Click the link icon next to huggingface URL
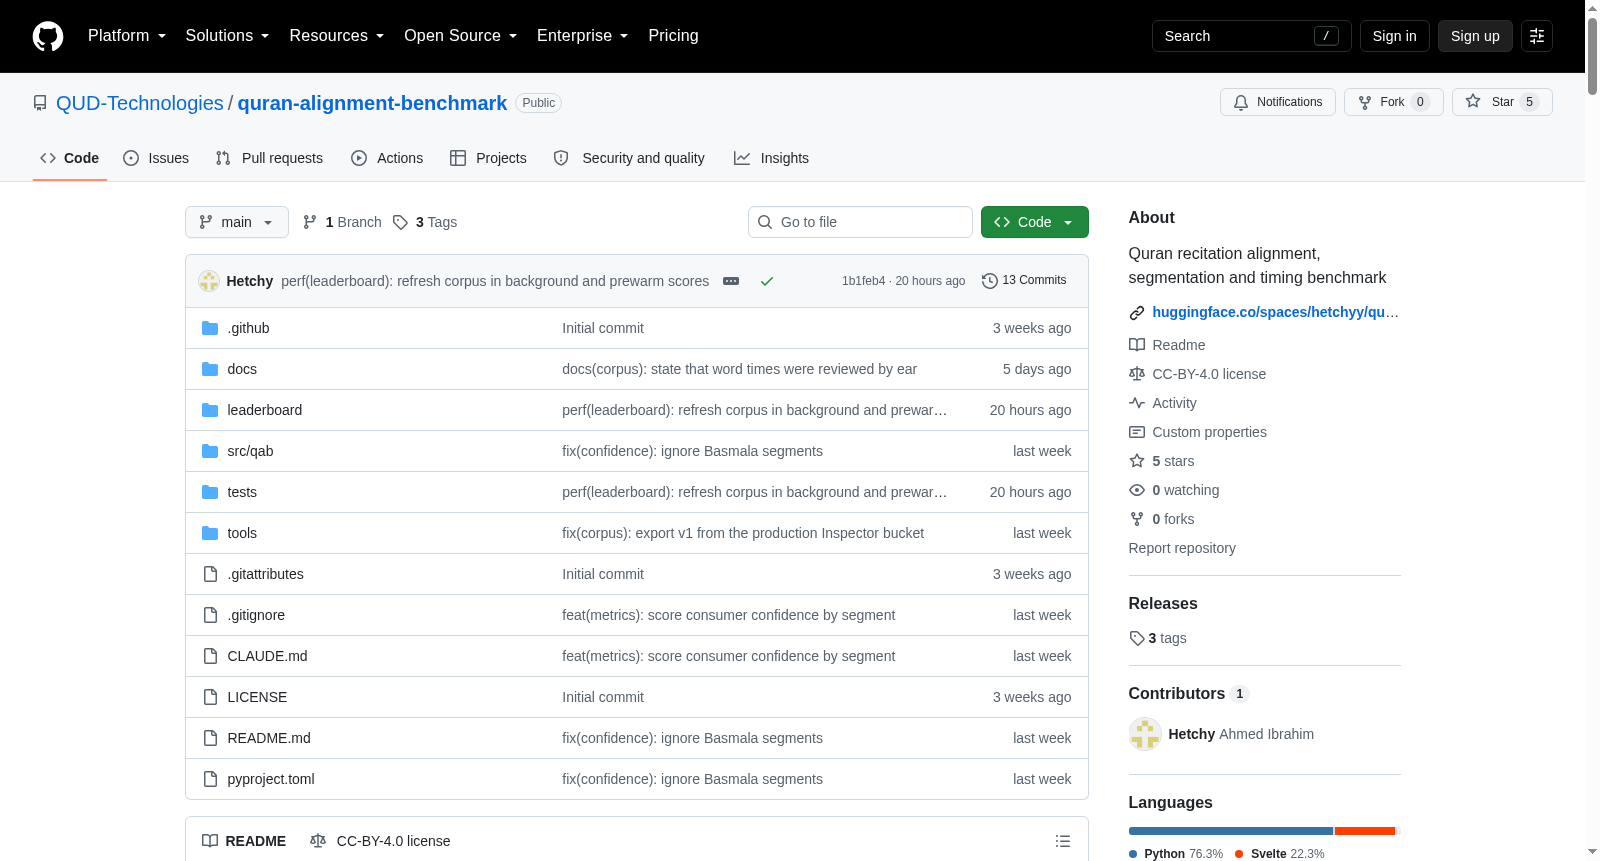 pyautogui.click(x=1137, y=313)
